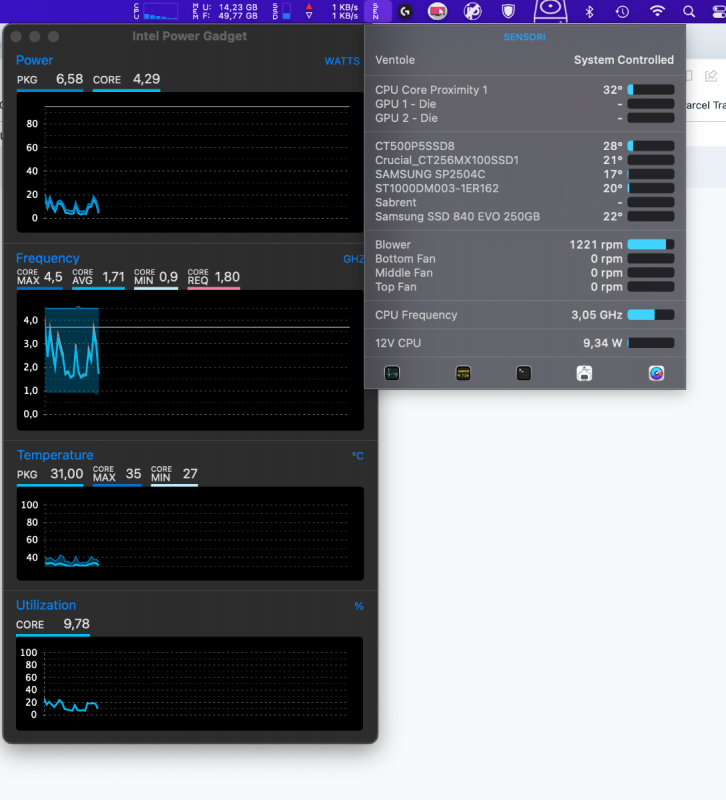Open the network speed menu bar item
Image resolution: width=726 pixels, height=800 pixels.
333,11
